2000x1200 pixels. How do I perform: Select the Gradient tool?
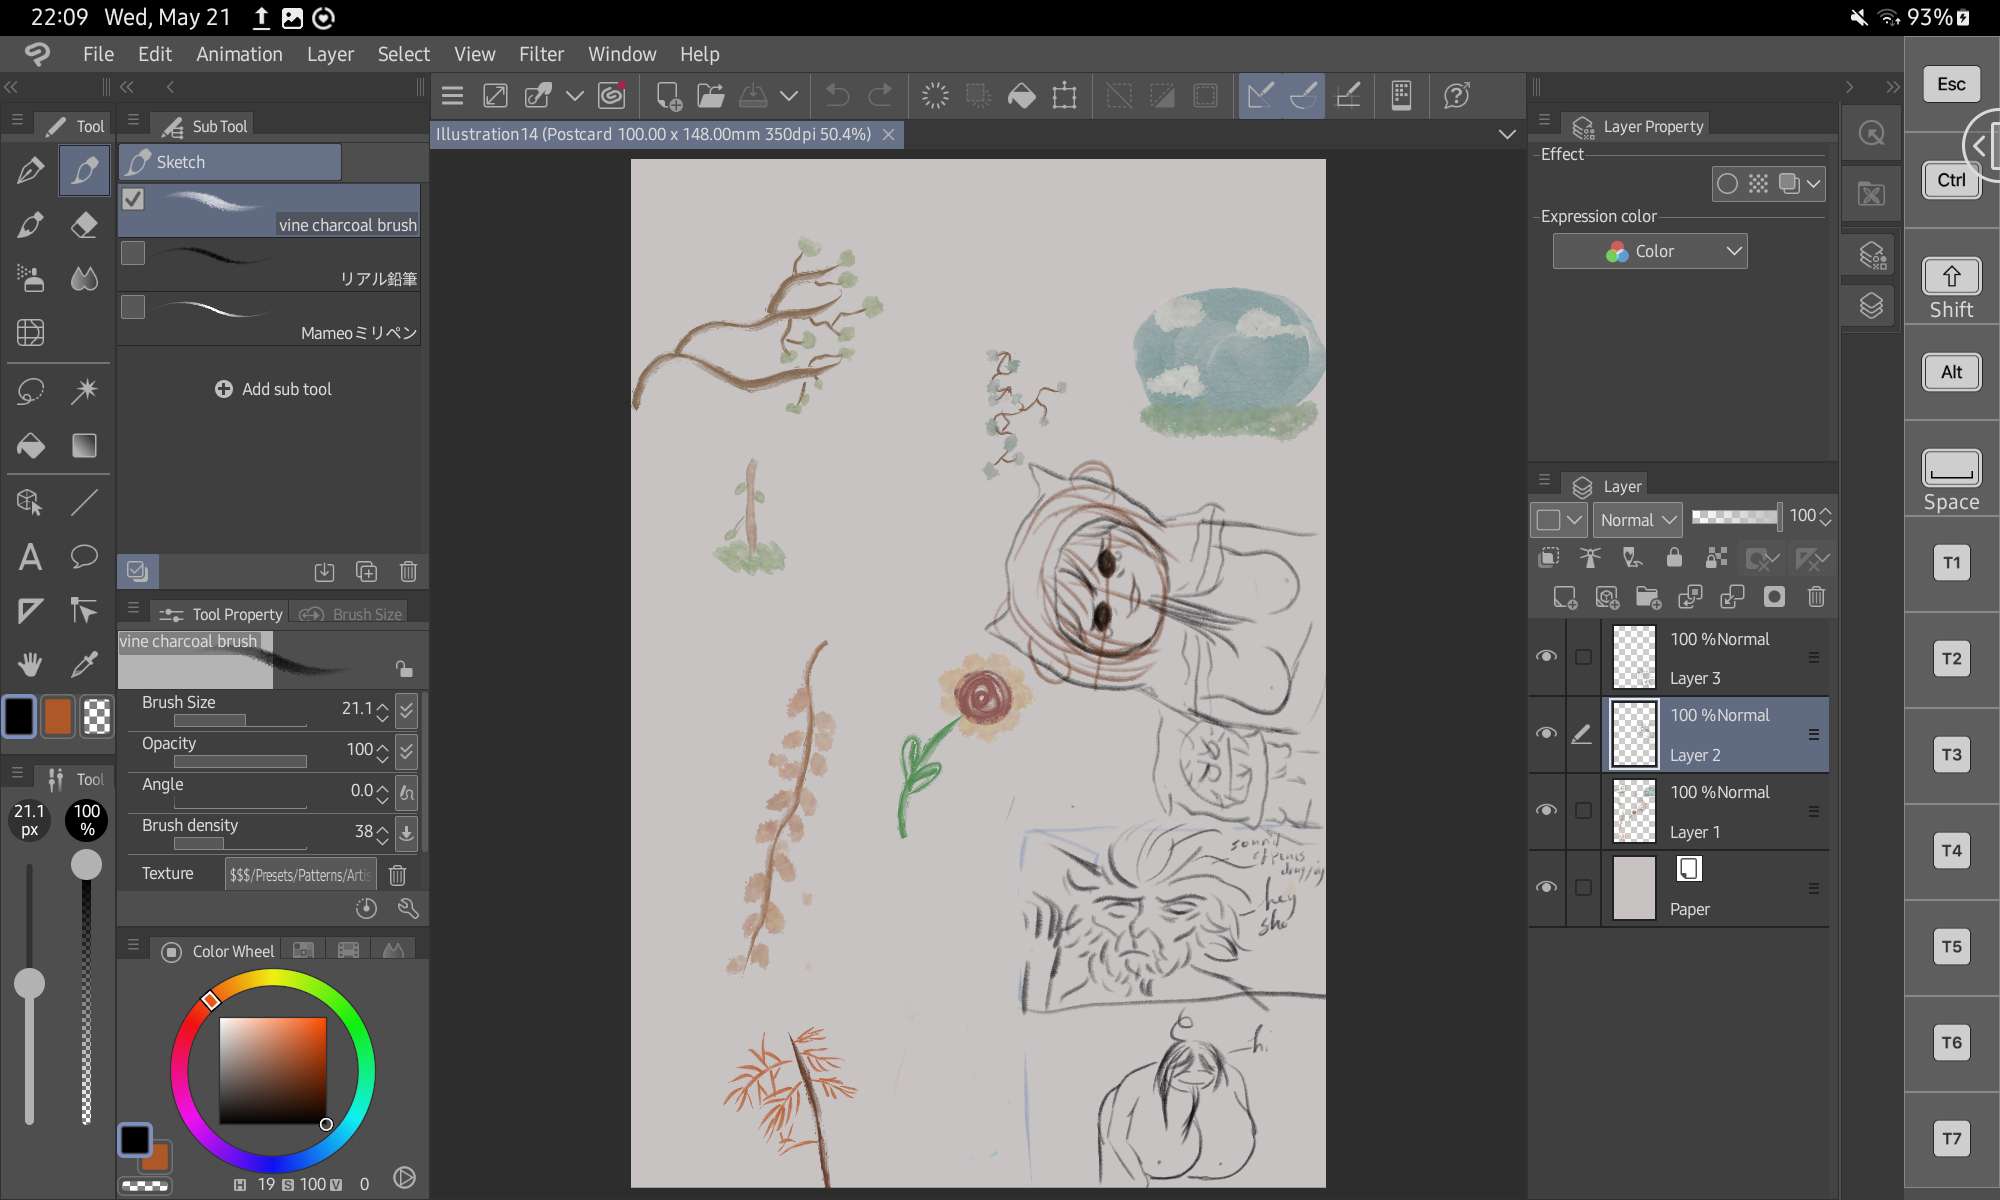(85, 445)
